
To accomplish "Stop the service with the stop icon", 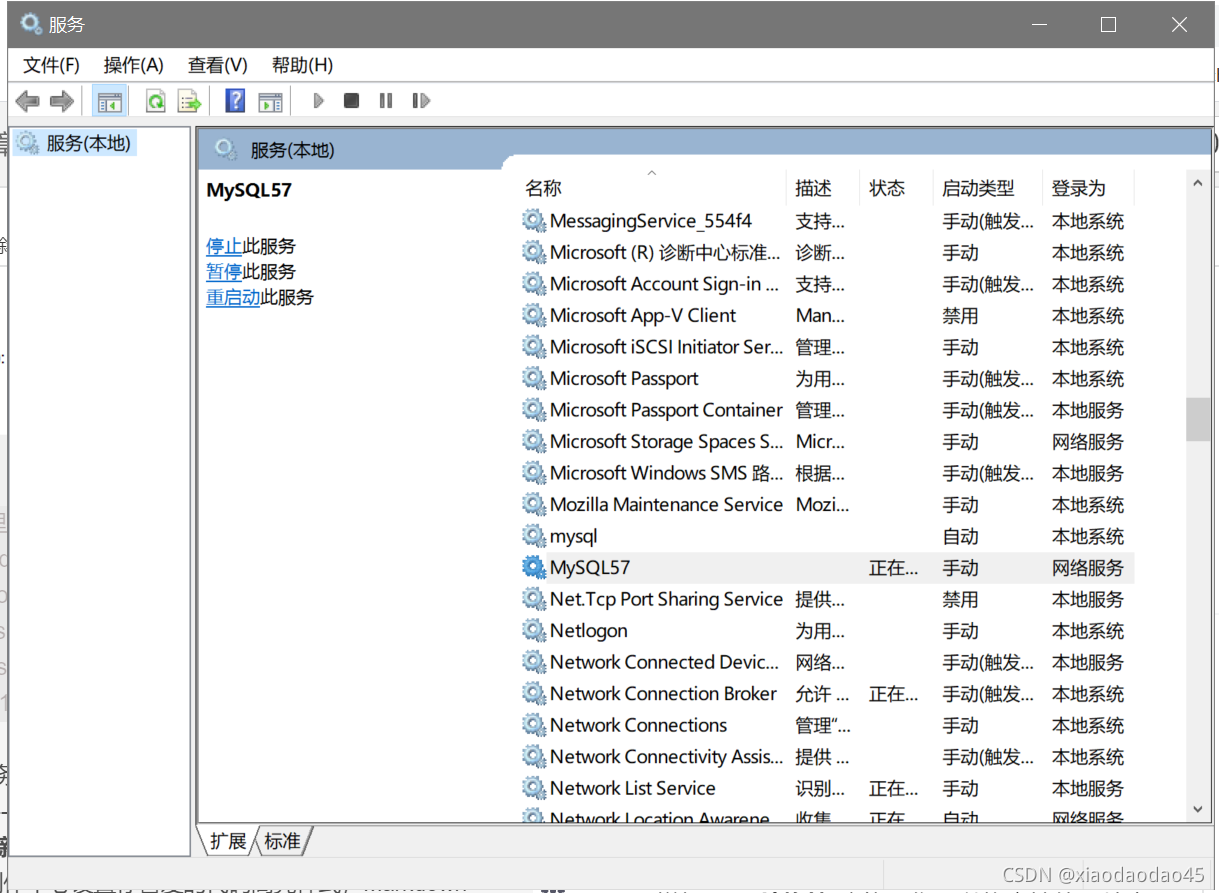I will pos(351,101).
